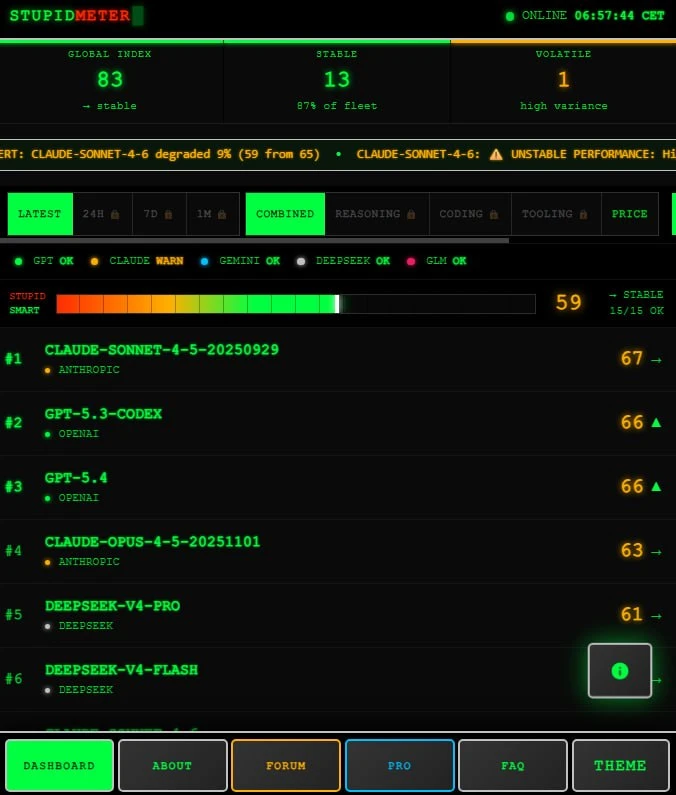The height and width of the screenshot is (795, 676).
Task: Click the #6 rank number
Action: pos(14,678)
